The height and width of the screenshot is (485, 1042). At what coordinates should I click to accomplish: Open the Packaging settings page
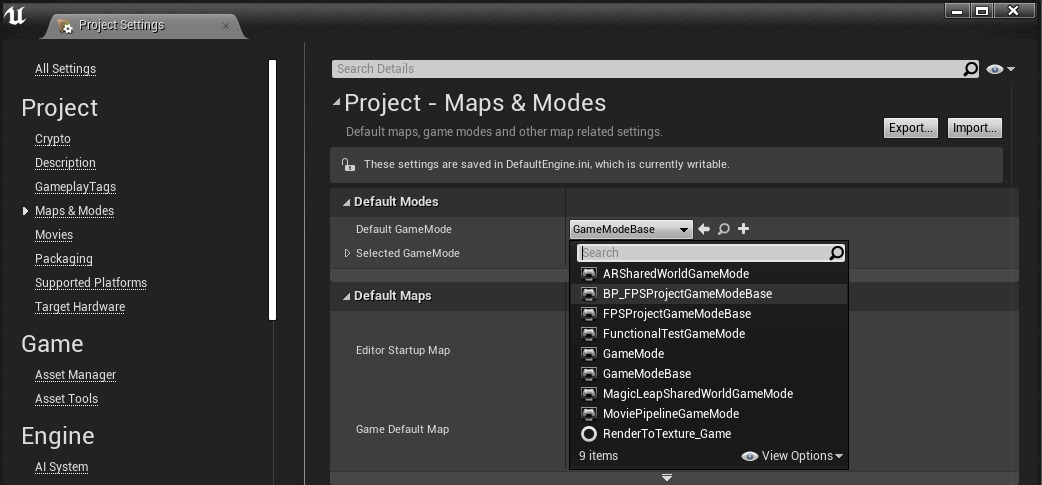pyautogui.click(x=64, y=258)
